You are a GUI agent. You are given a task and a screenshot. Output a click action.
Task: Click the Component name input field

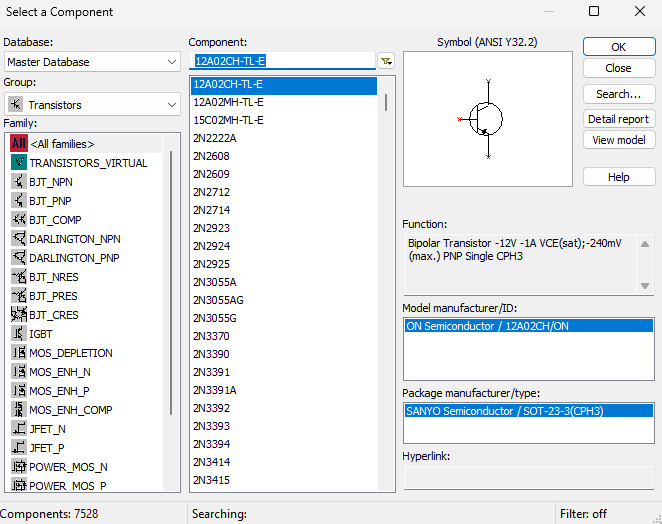tap(281, 61)
